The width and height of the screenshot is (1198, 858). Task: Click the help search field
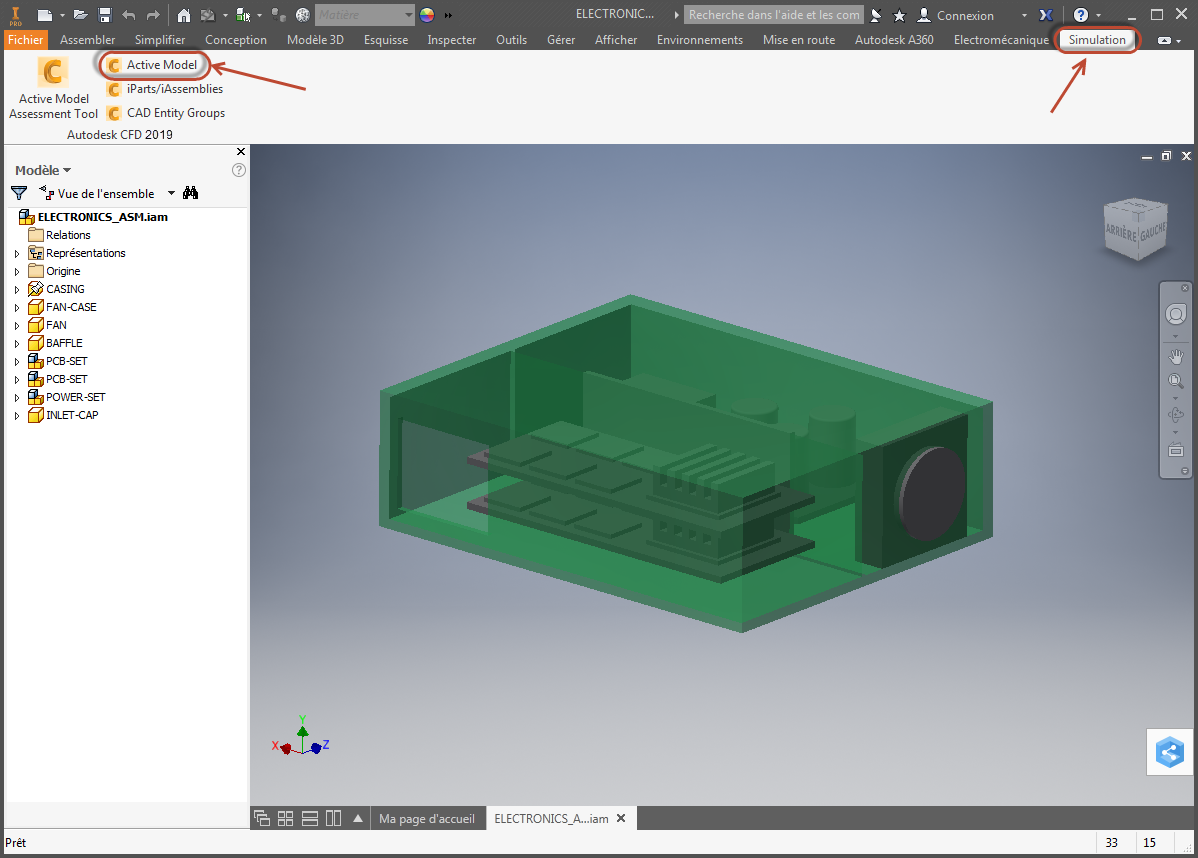(773, 15)
